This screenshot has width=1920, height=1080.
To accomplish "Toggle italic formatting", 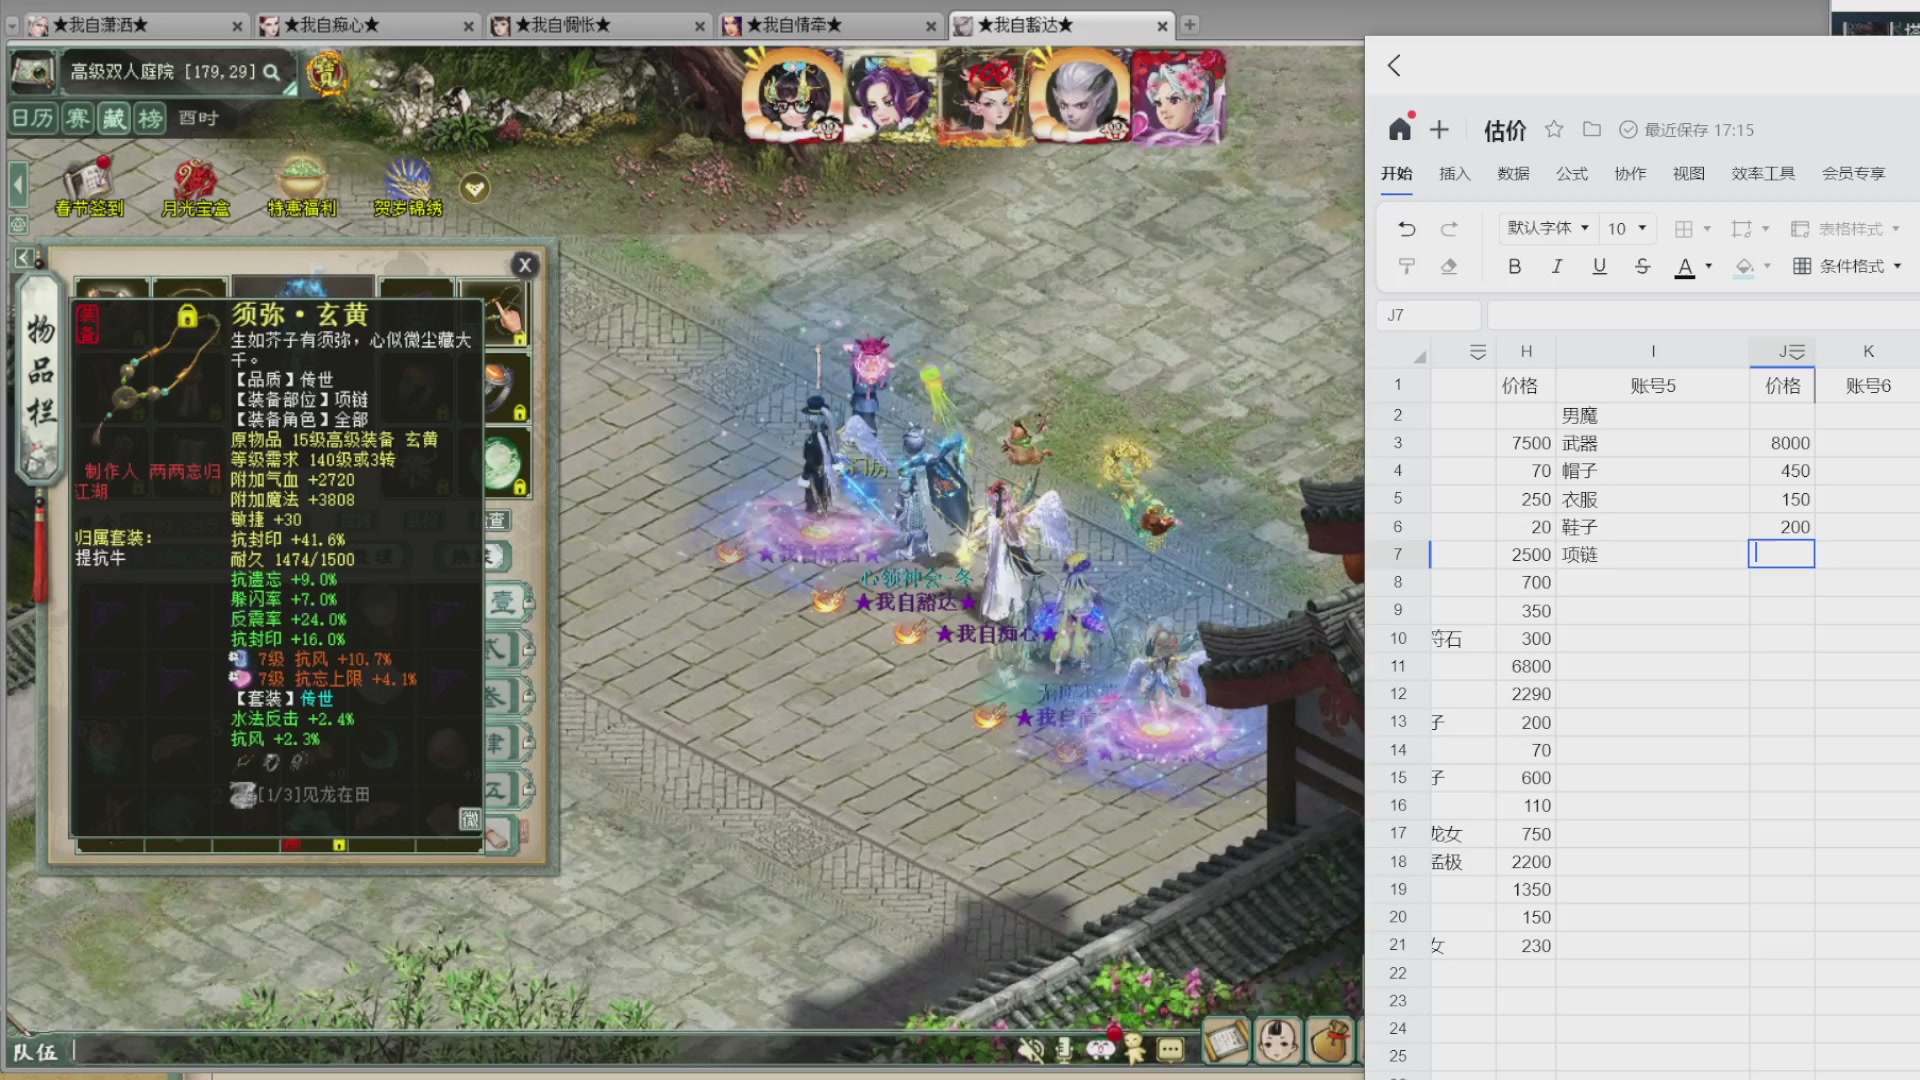I will (1556, 266).
